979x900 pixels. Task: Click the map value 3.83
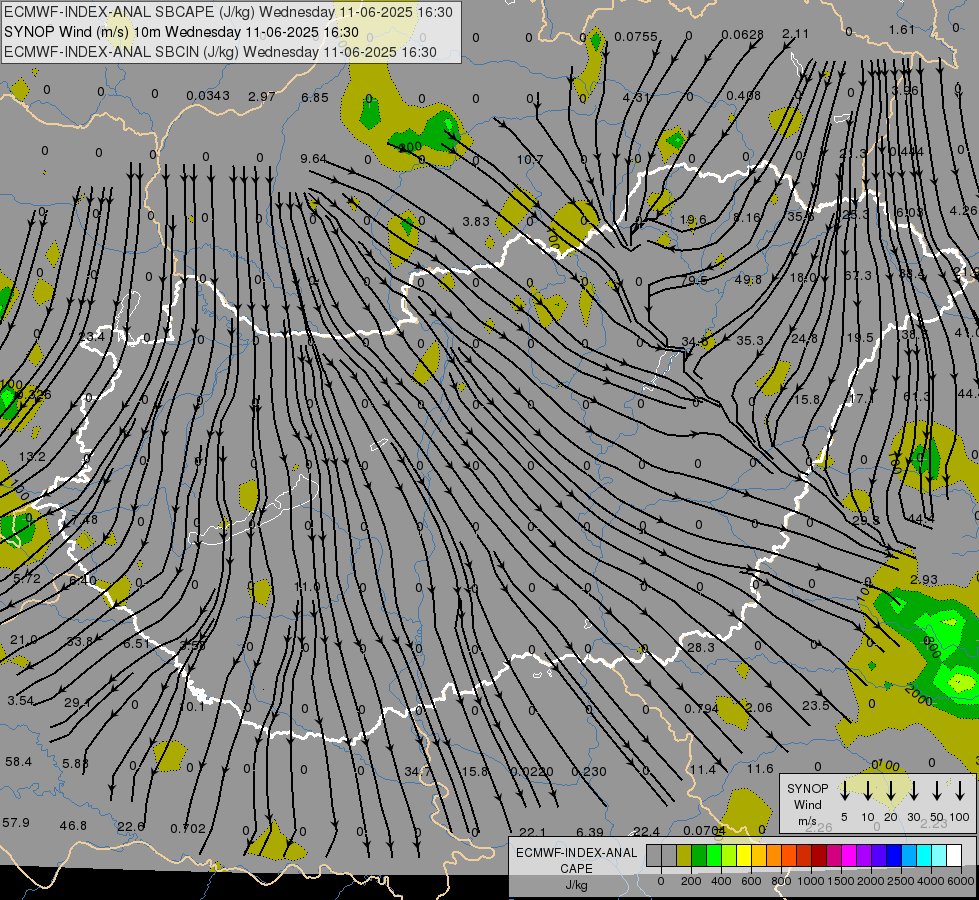(476, 222)
